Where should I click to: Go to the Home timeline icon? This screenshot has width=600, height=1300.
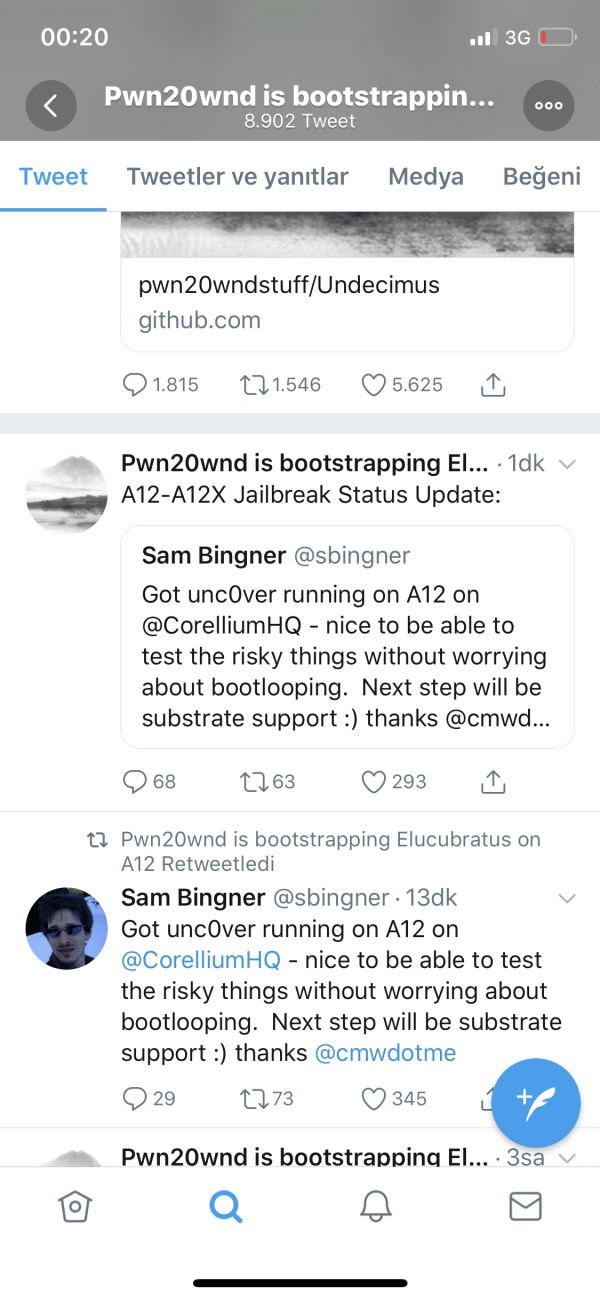(x=75, y=1206)
